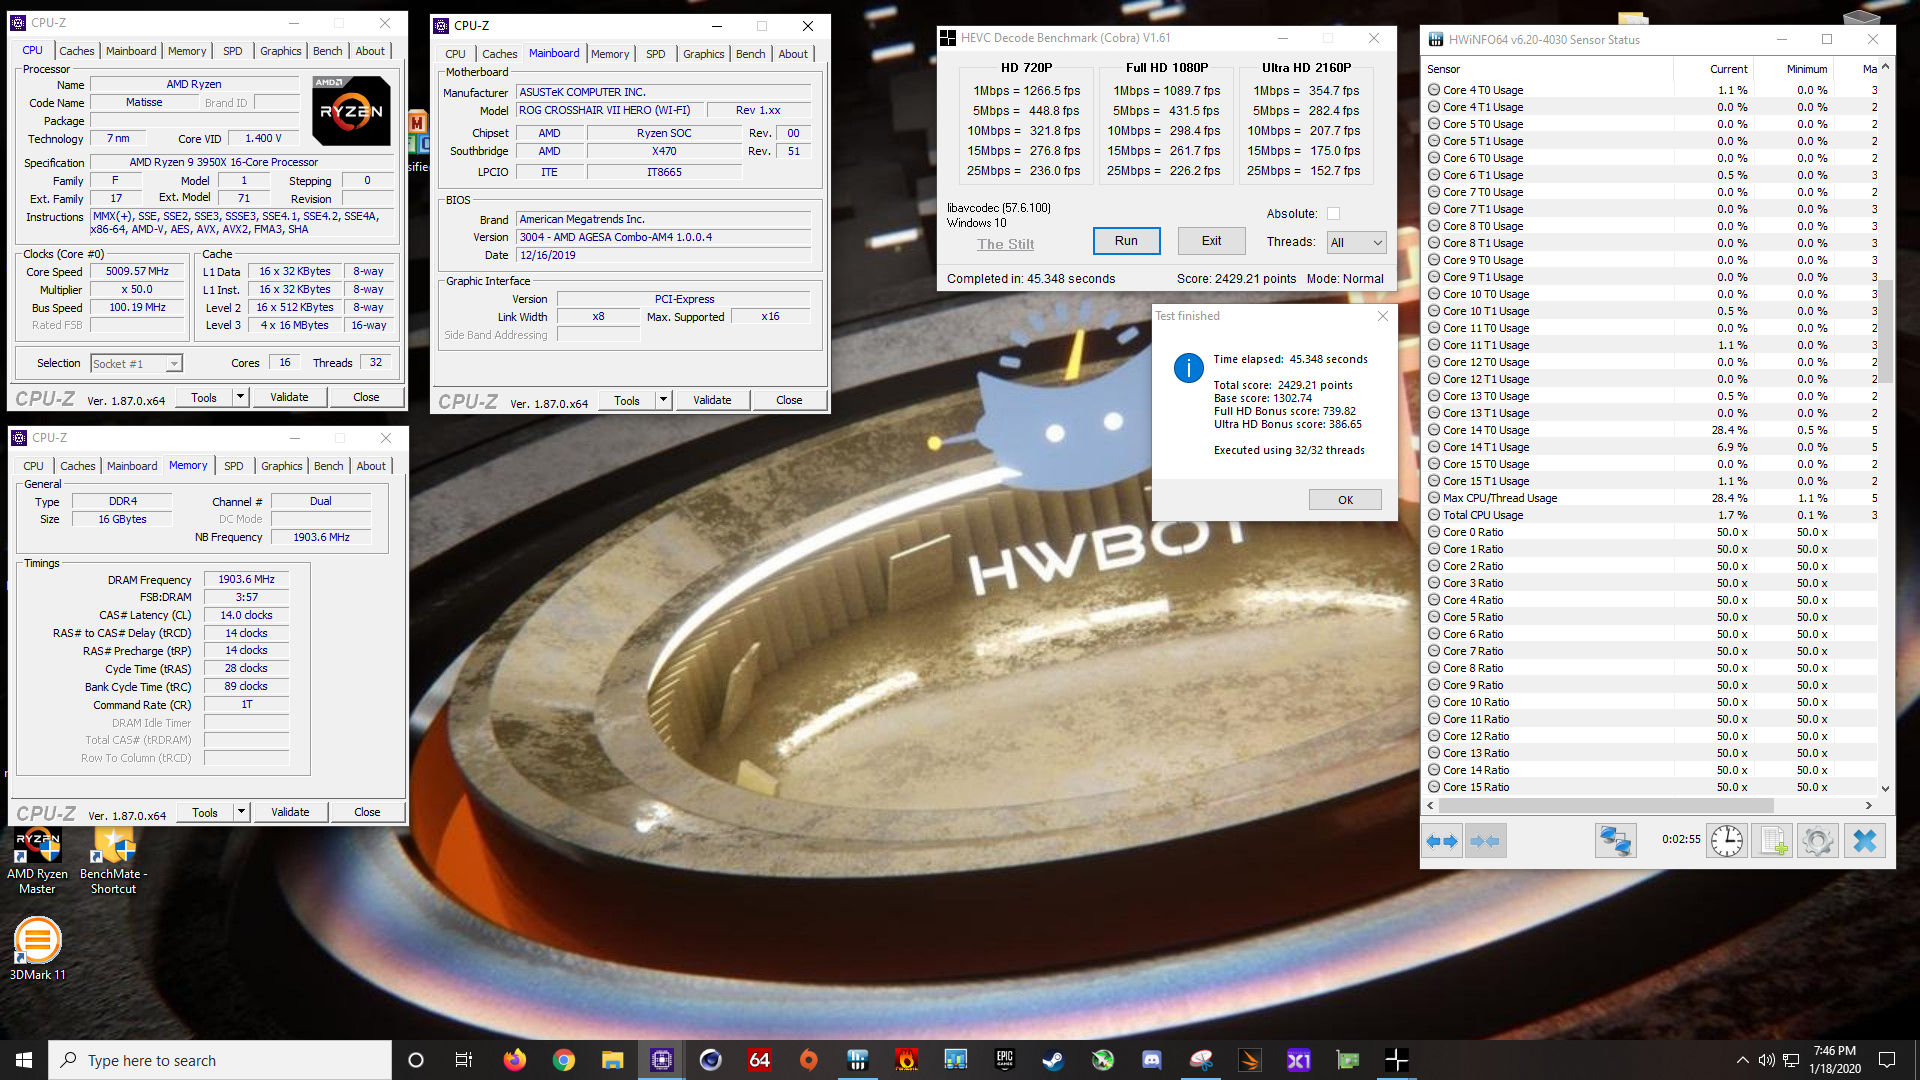
Task: Click Close button in Memory CPU-Z window
Action: tap(367, 812)
